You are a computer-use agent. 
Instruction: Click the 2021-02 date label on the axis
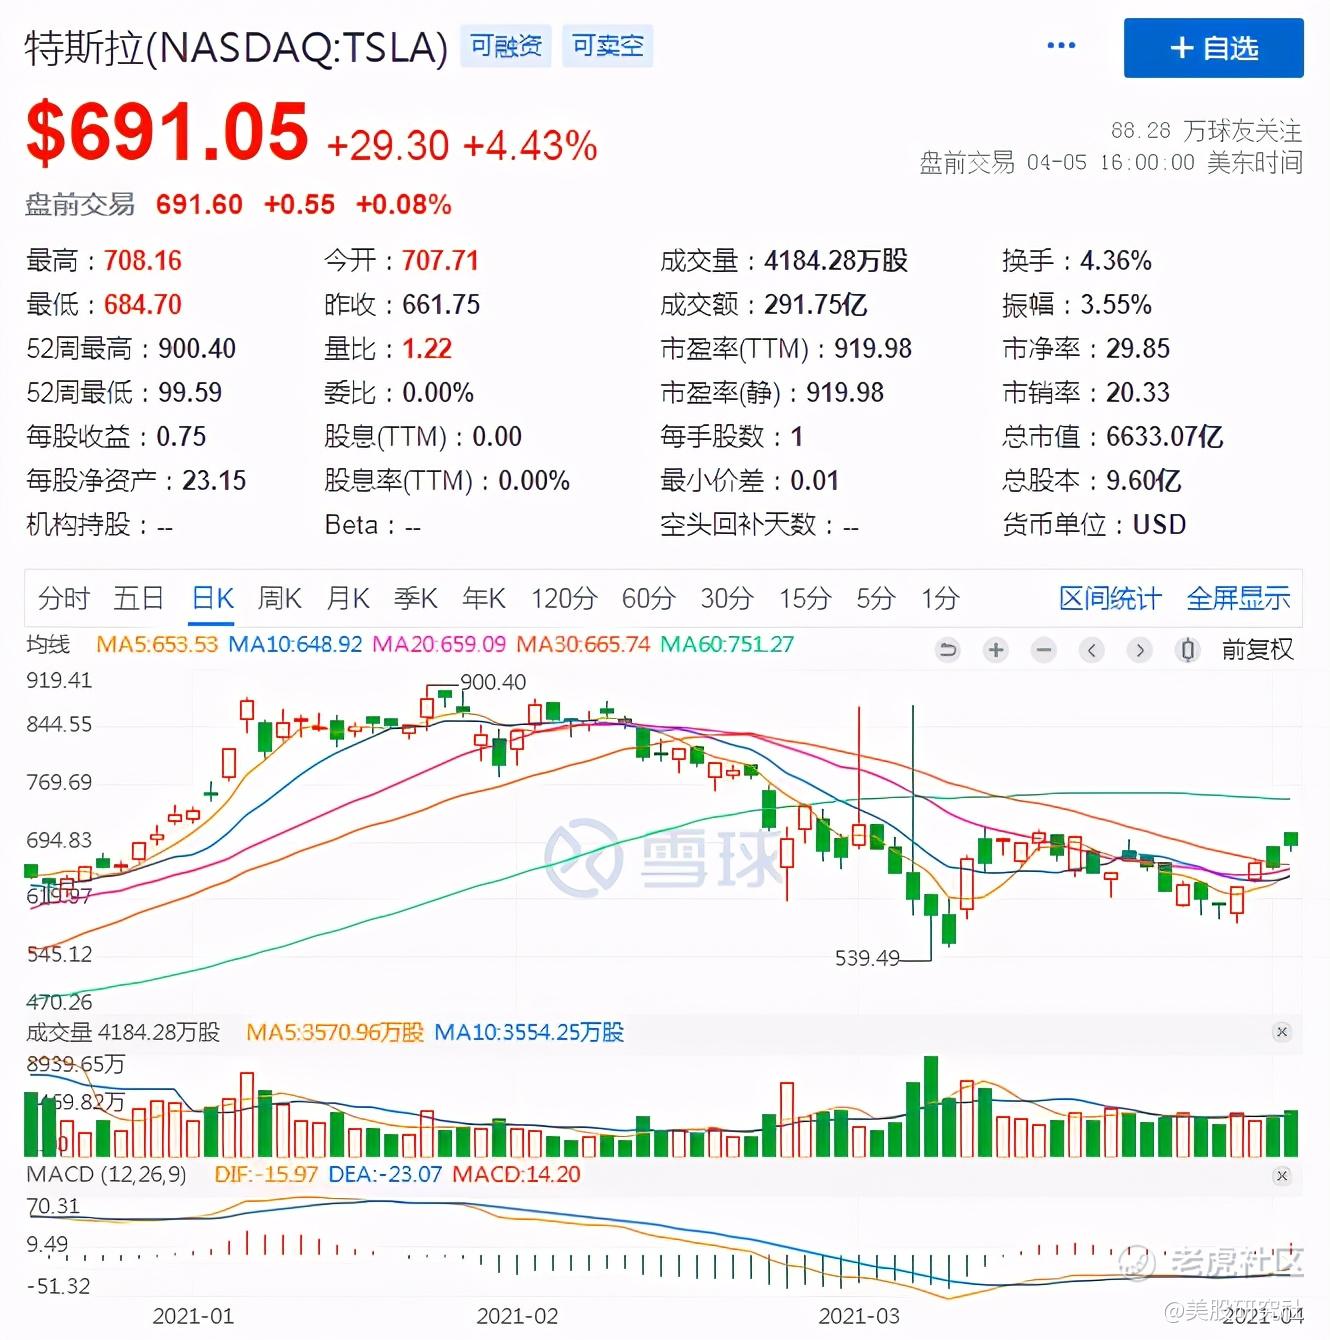(517, 1316)
